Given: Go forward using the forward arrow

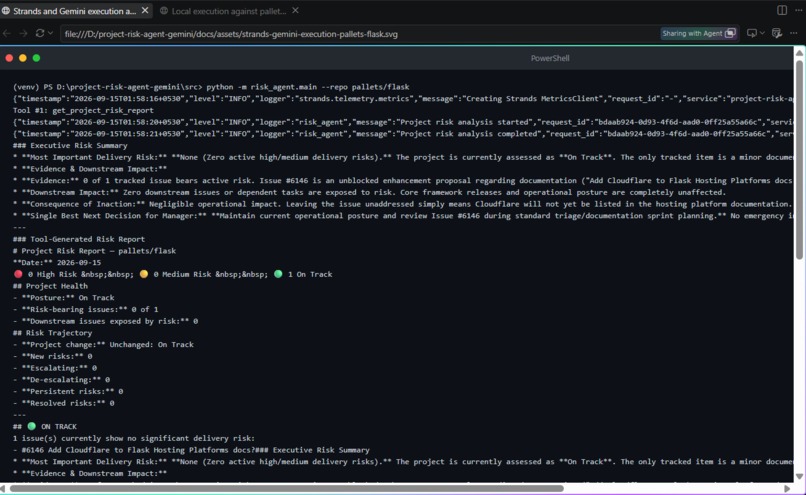Looking at the screenshot, I should click(x=23, y=33).
